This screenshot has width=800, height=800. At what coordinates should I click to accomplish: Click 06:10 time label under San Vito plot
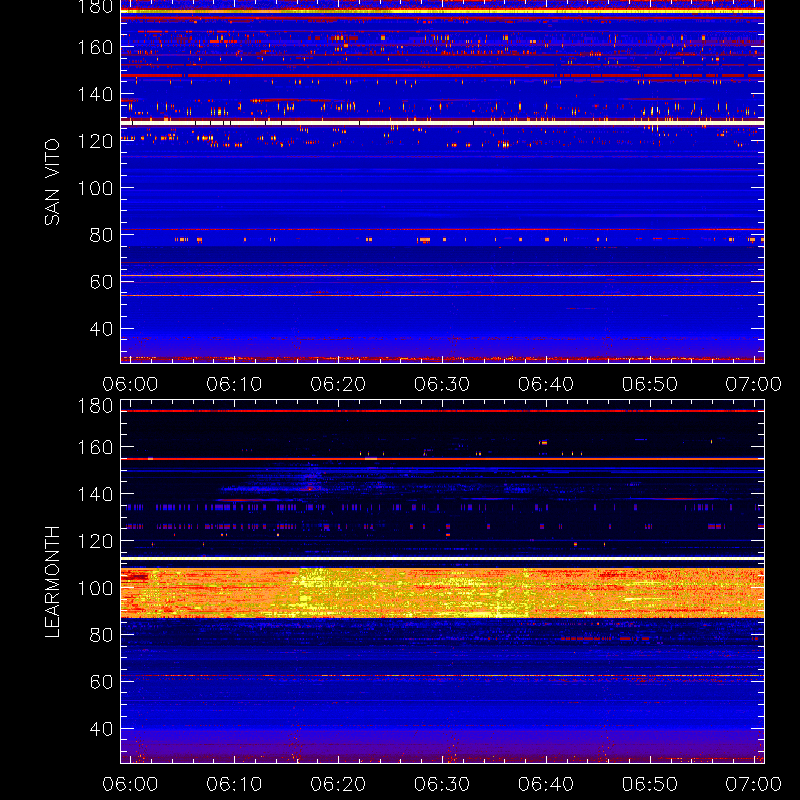pyautogui.click(x=234, y=384)
